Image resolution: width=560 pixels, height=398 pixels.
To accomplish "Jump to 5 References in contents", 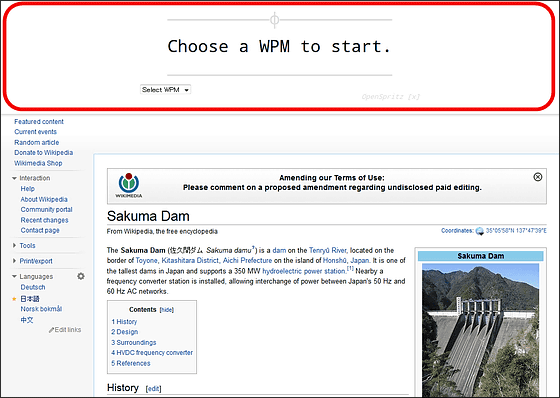I will coord(131,363).
